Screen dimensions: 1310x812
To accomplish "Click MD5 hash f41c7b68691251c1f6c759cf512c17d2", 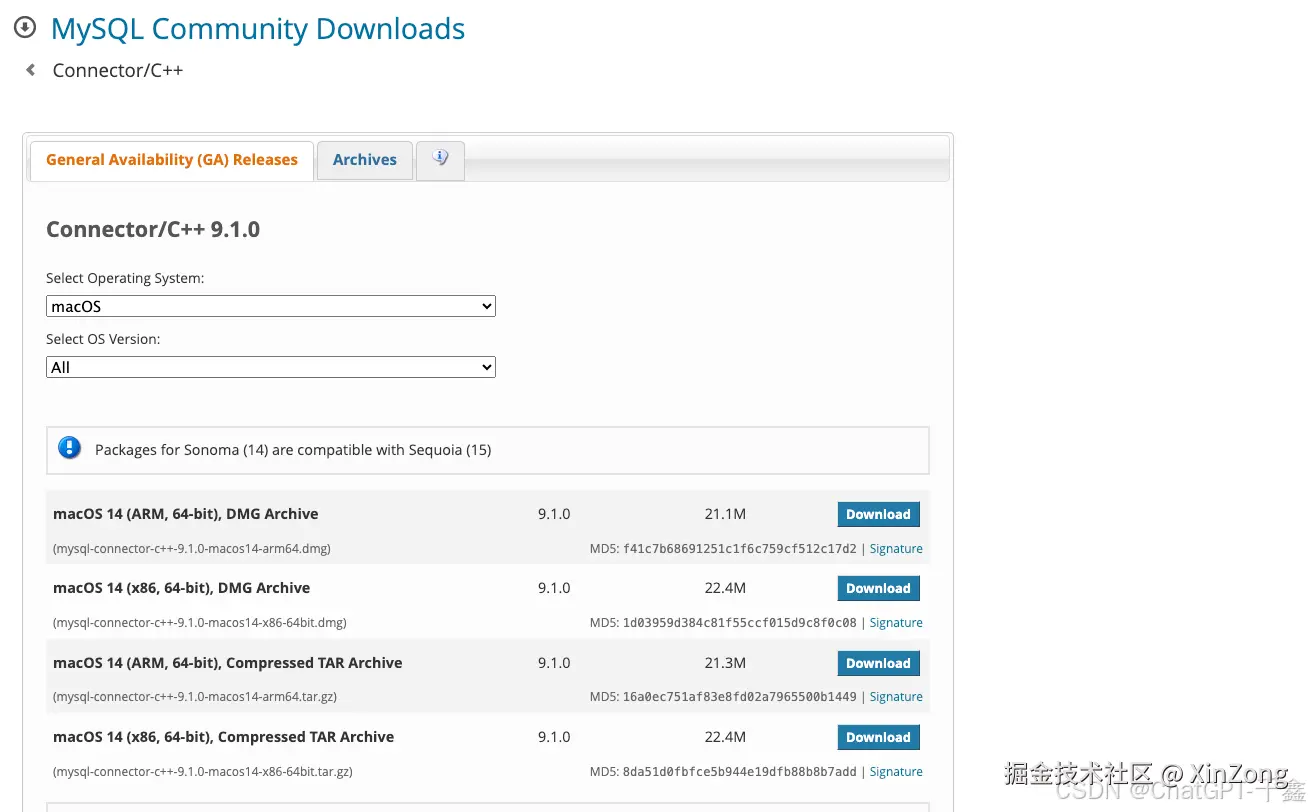I will tap(740, 549).
